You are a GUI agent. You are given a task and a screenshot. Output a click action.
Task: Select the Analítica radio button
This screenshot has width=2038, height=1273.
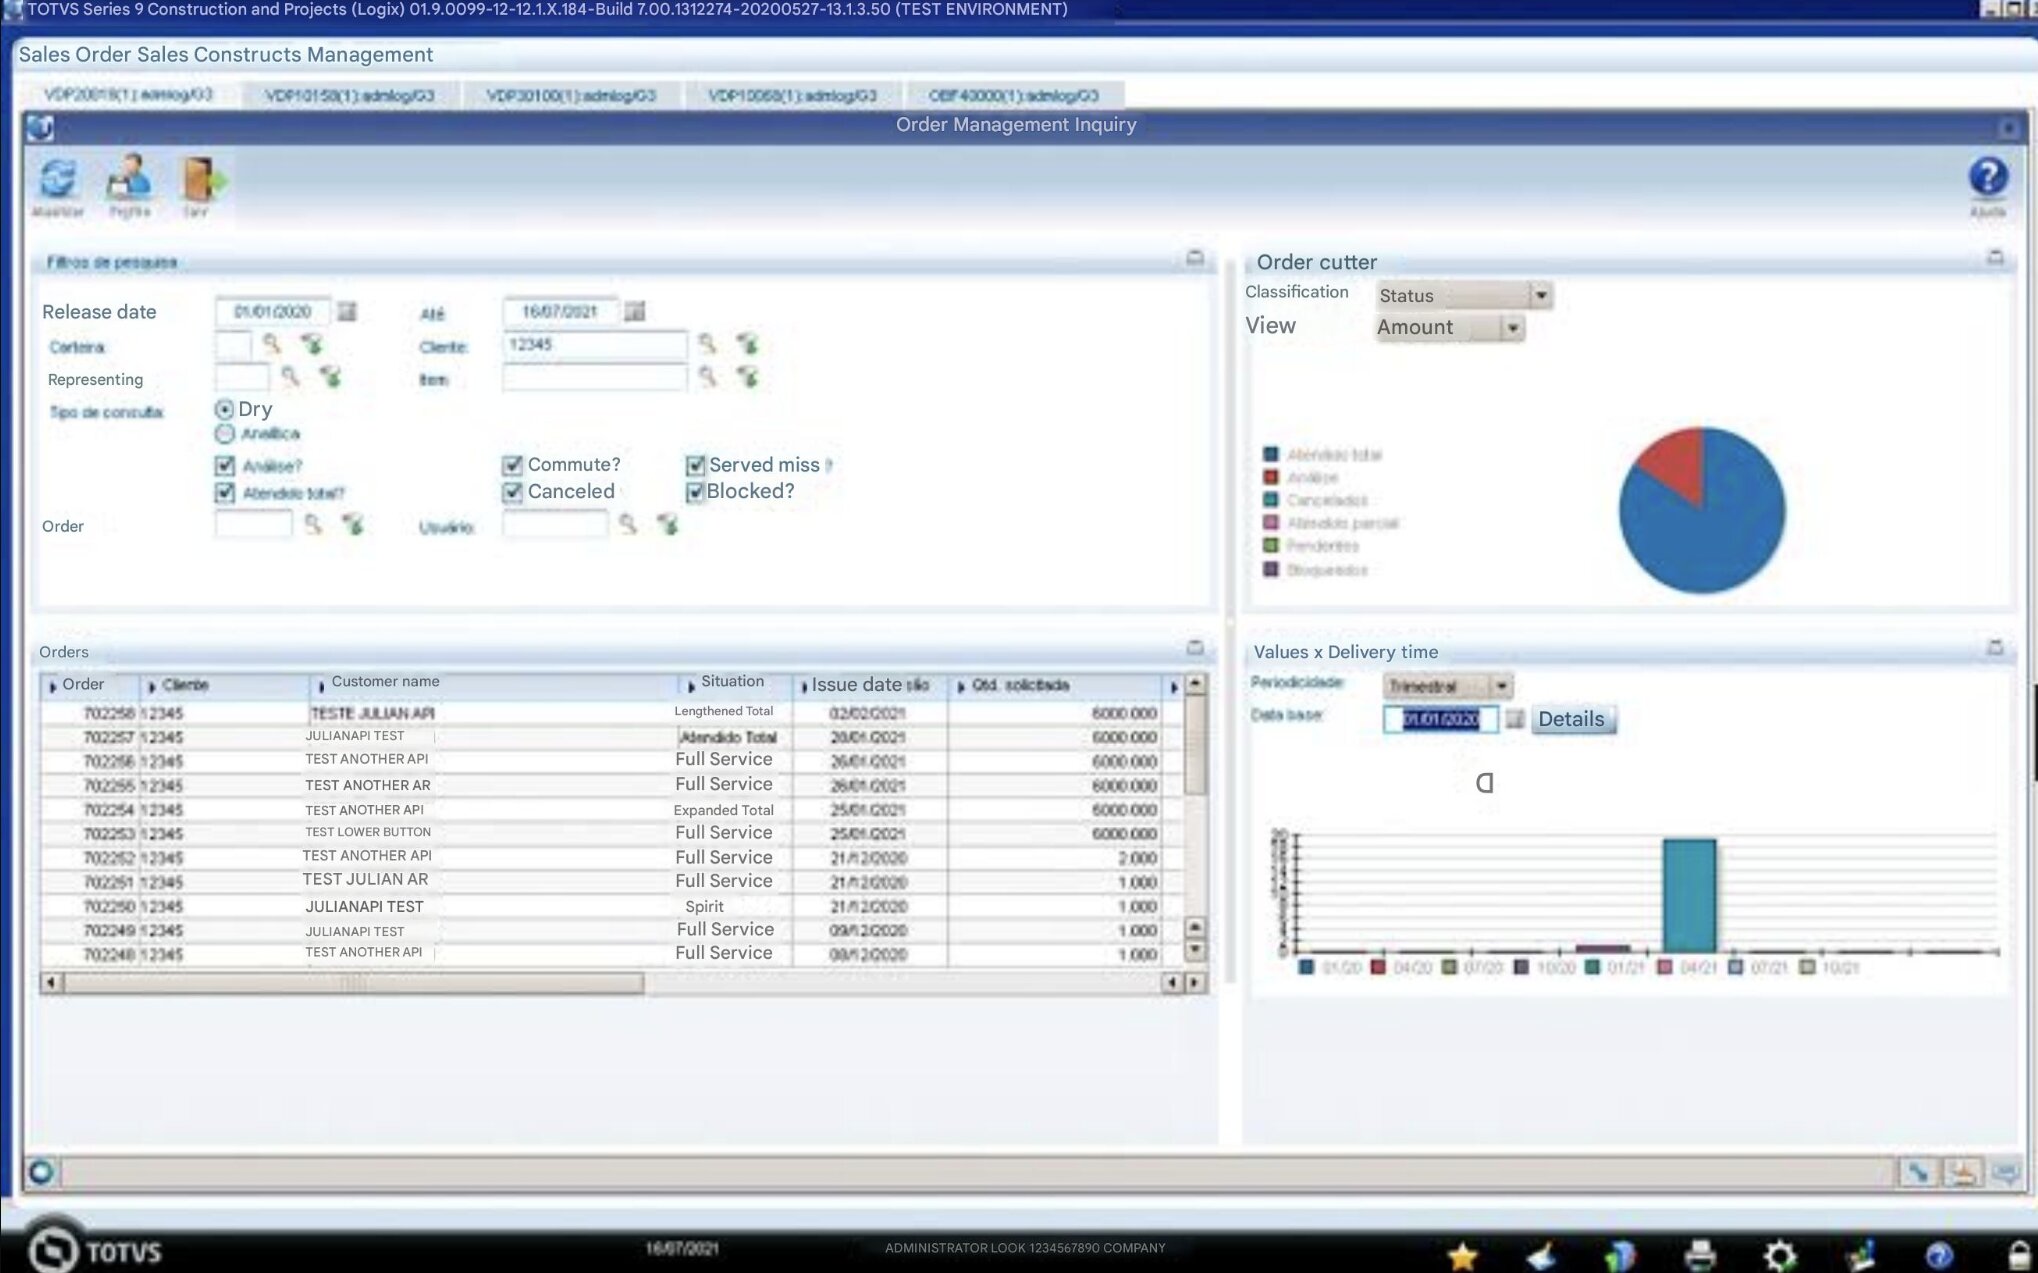[x=225, y=434]
